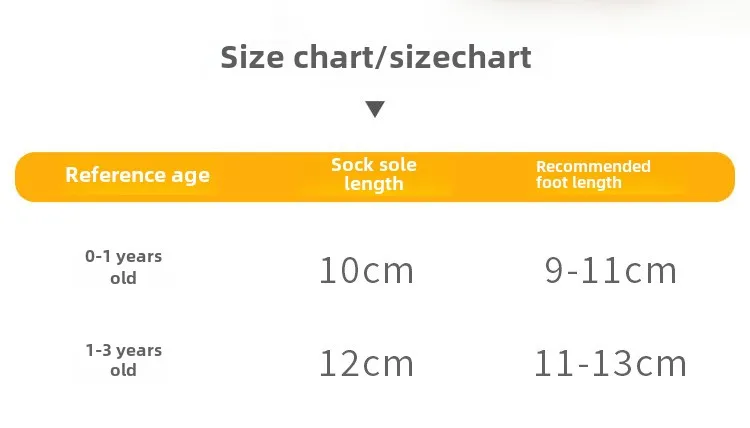Click the 12cm sock sole length value
The image size is (750, 428).
pyautogui.click(x=366, y=363)
